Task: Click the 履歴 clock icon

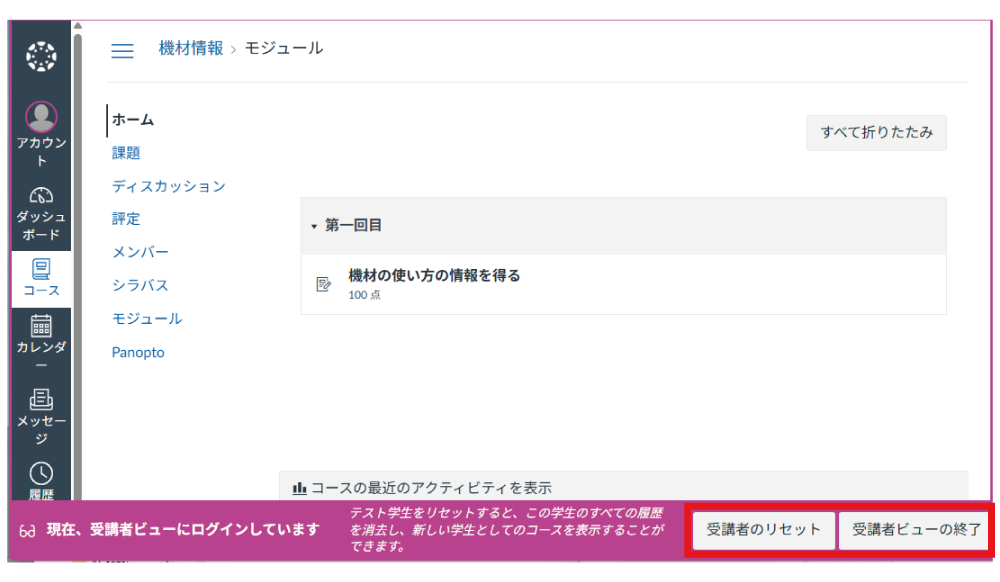Action: [41, 474]
